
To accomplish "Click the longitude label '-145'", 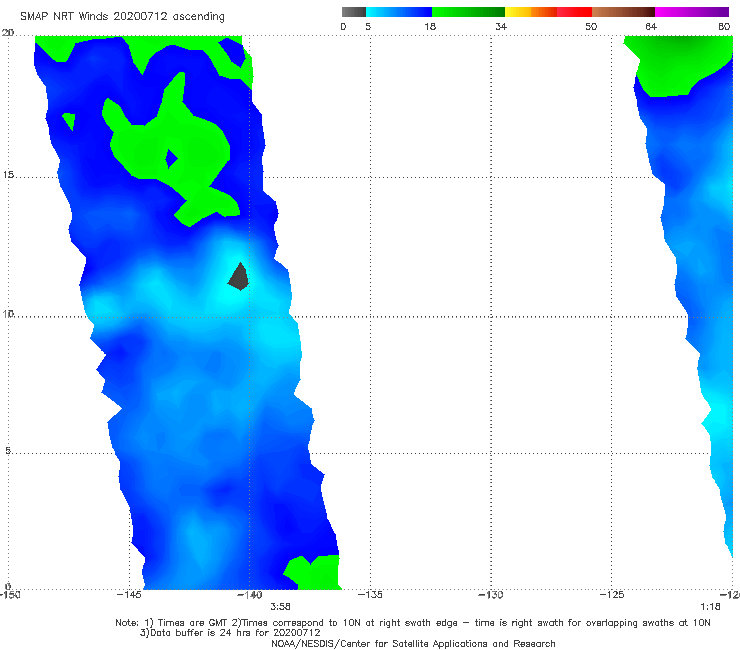I will tap(129, 595).
